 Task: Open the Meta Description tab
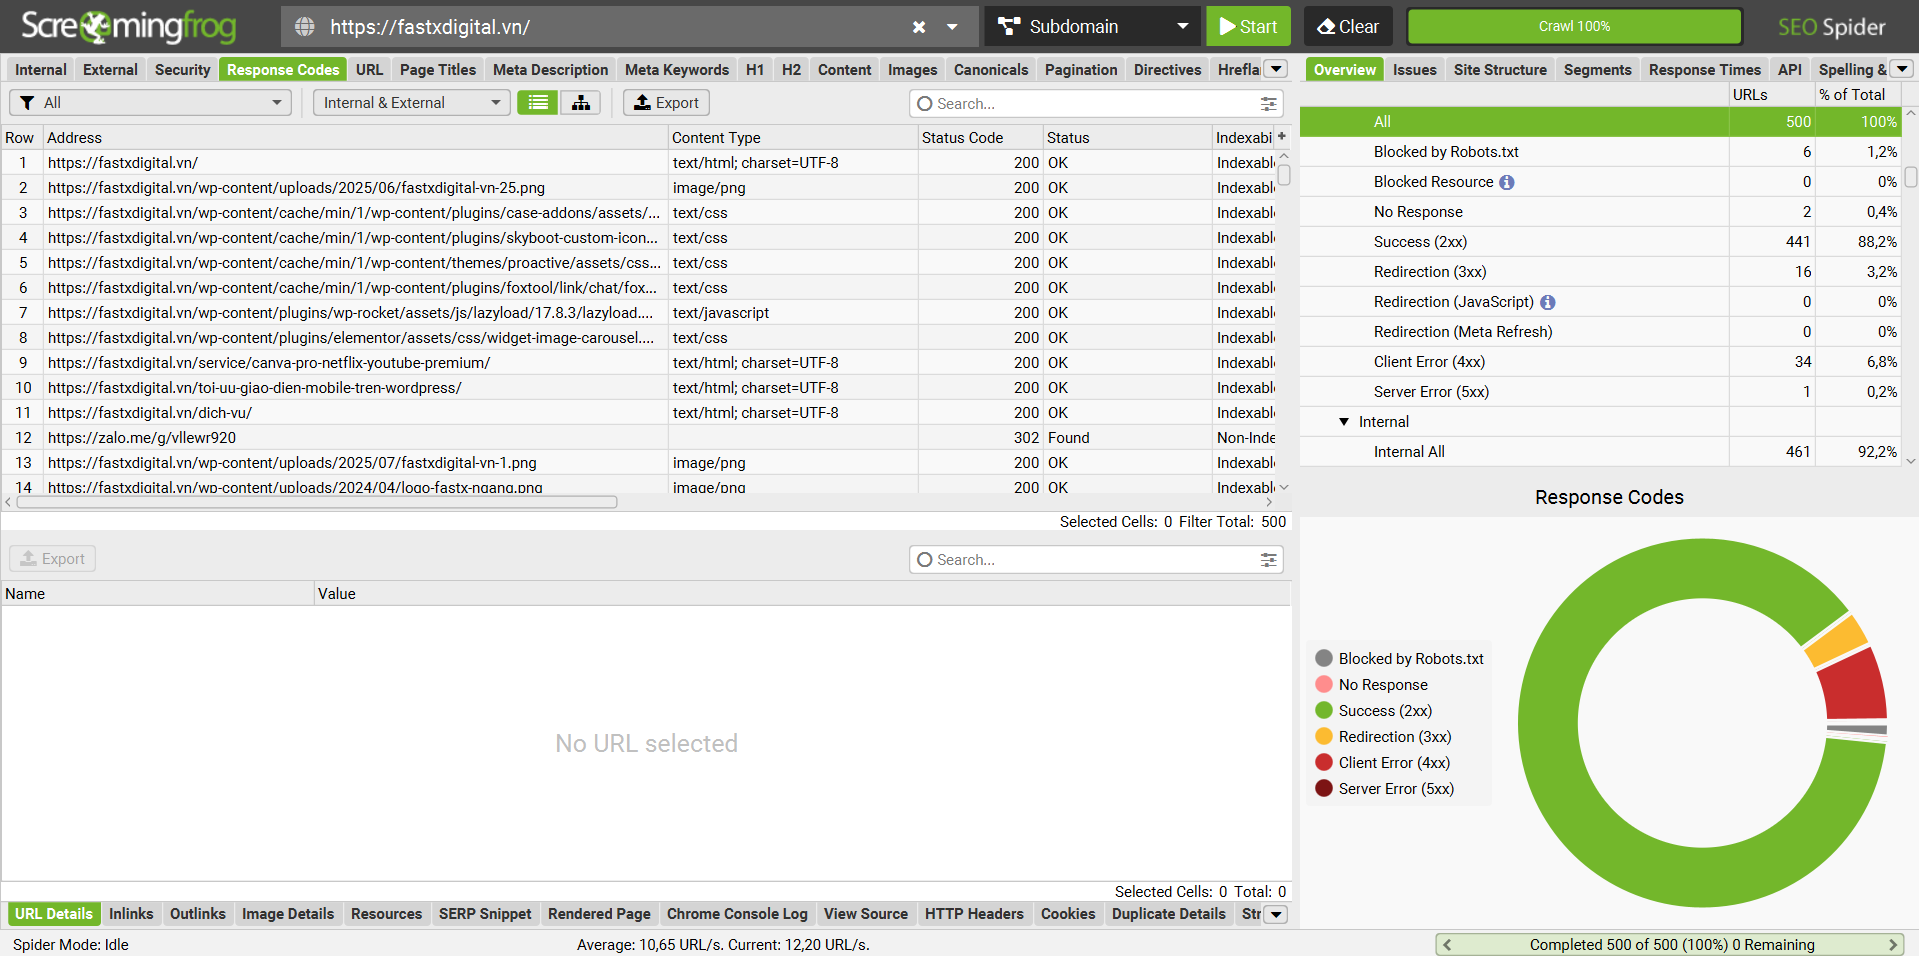550,70
